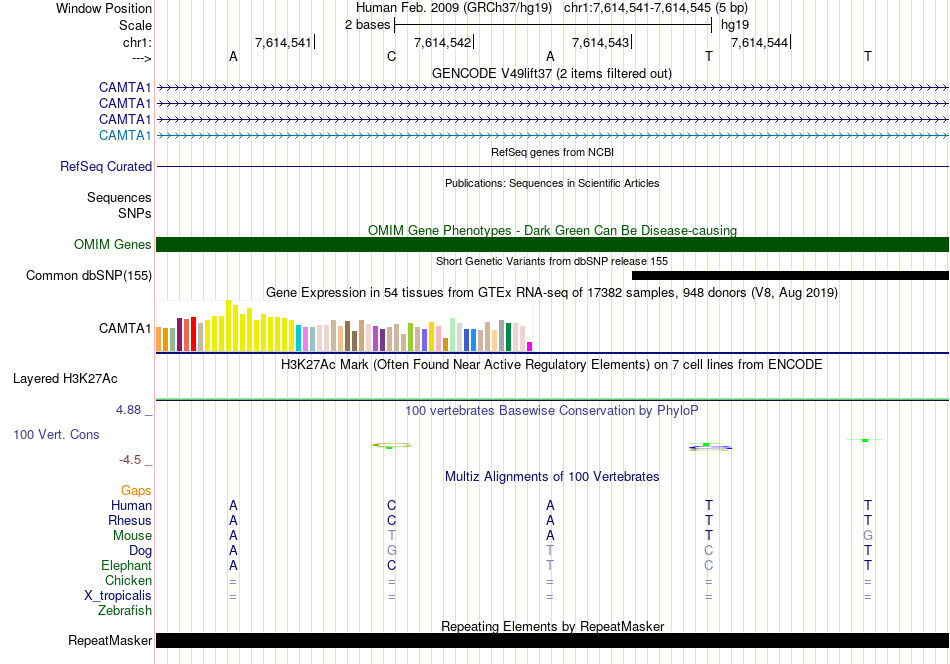Click the dark red GTEx expression bar
The height and width of the screenshot is (664, 950).
click(x=179, y=334)
